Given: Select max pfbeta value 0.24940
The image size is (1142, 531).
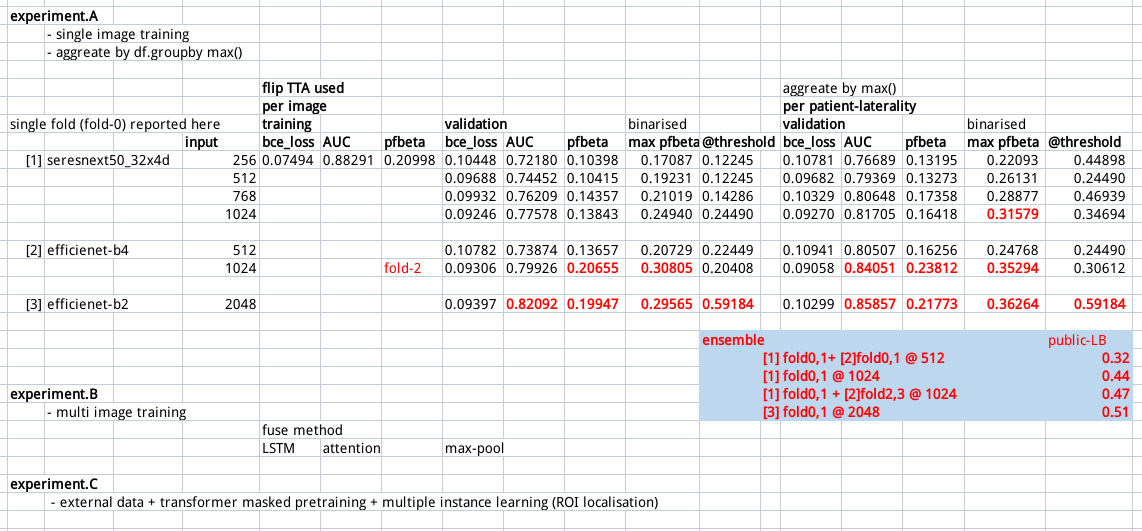Looking at the screenshot, I should [668, 214].
